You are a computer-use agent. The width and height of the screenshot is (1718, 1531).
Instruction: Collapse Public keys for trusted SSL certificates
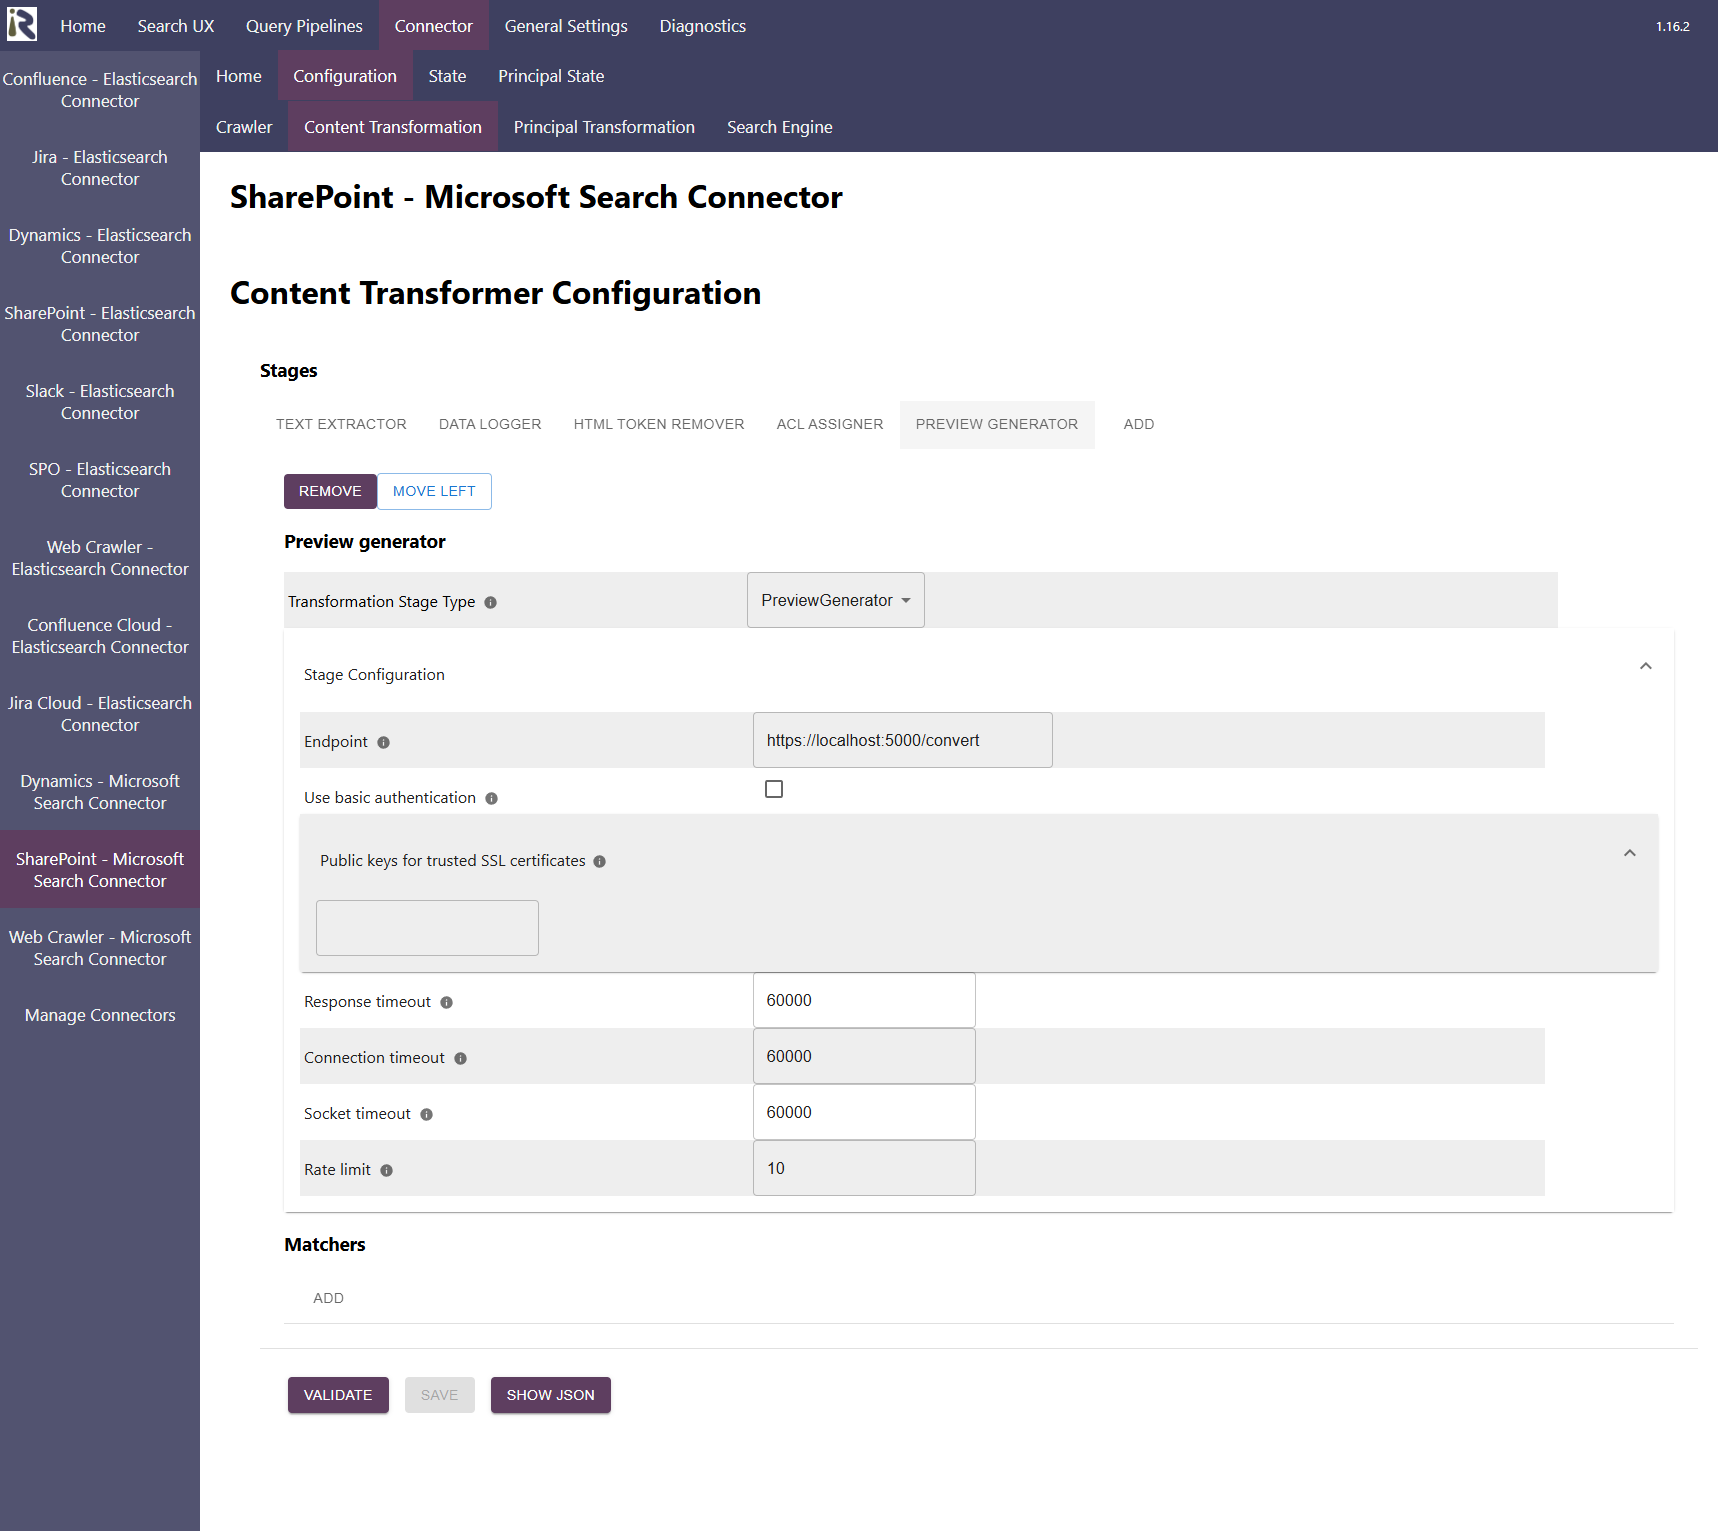tap(1629, 853)
